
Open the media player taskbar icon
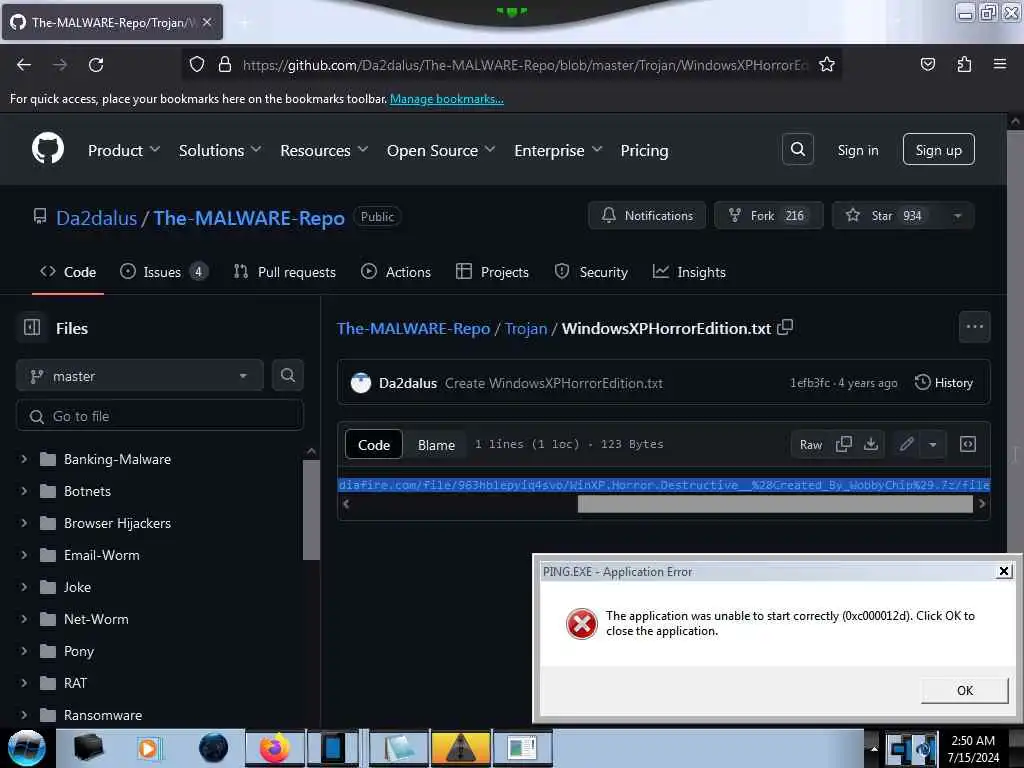tap(148, 748)
